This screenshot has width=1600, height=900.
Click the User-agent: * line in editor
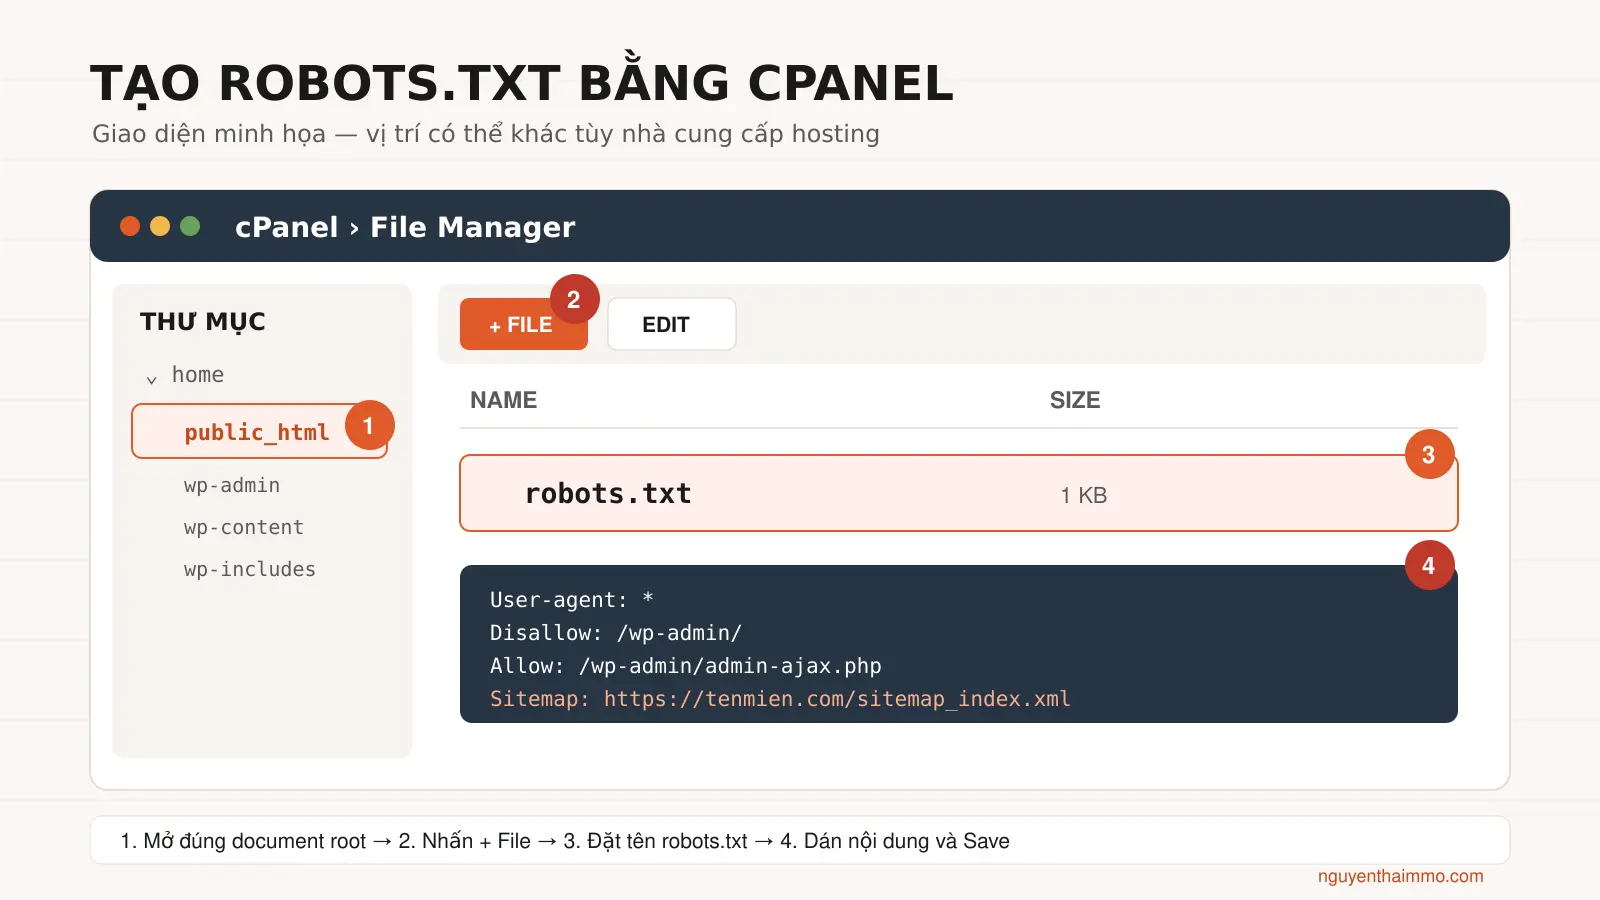click(x=571, y=599)
